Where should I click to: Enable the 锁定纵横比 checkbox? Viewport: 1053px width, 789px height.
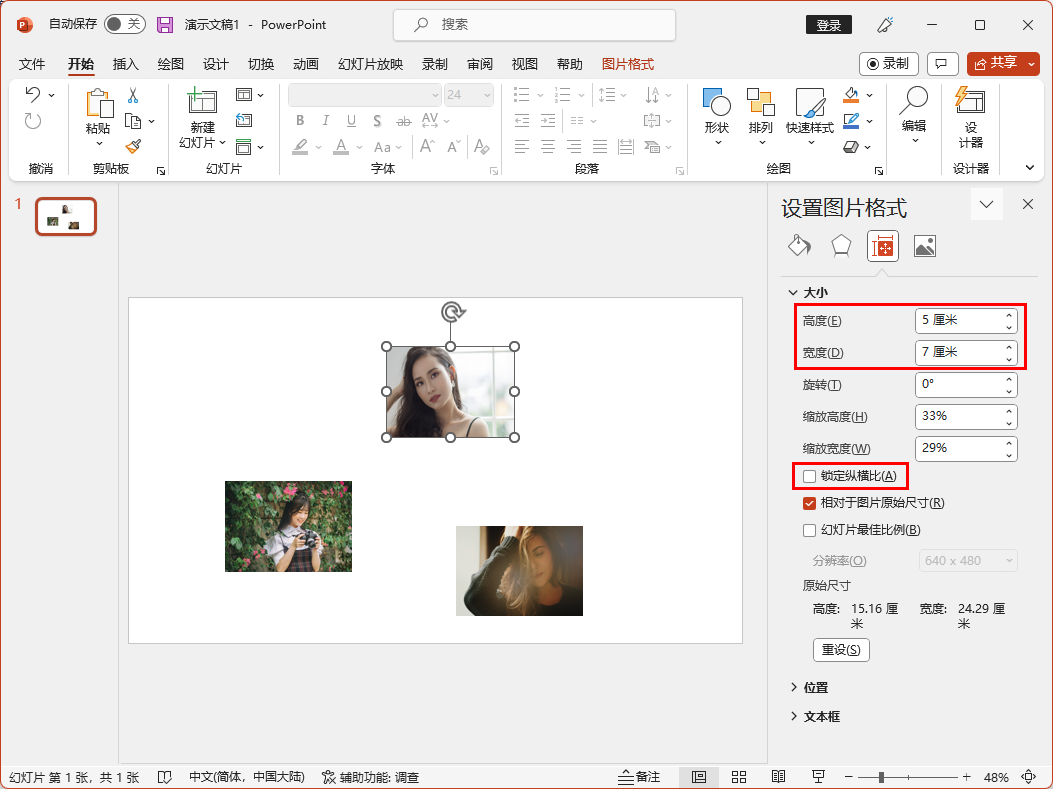pyautogui.click(x=810, y=476)
